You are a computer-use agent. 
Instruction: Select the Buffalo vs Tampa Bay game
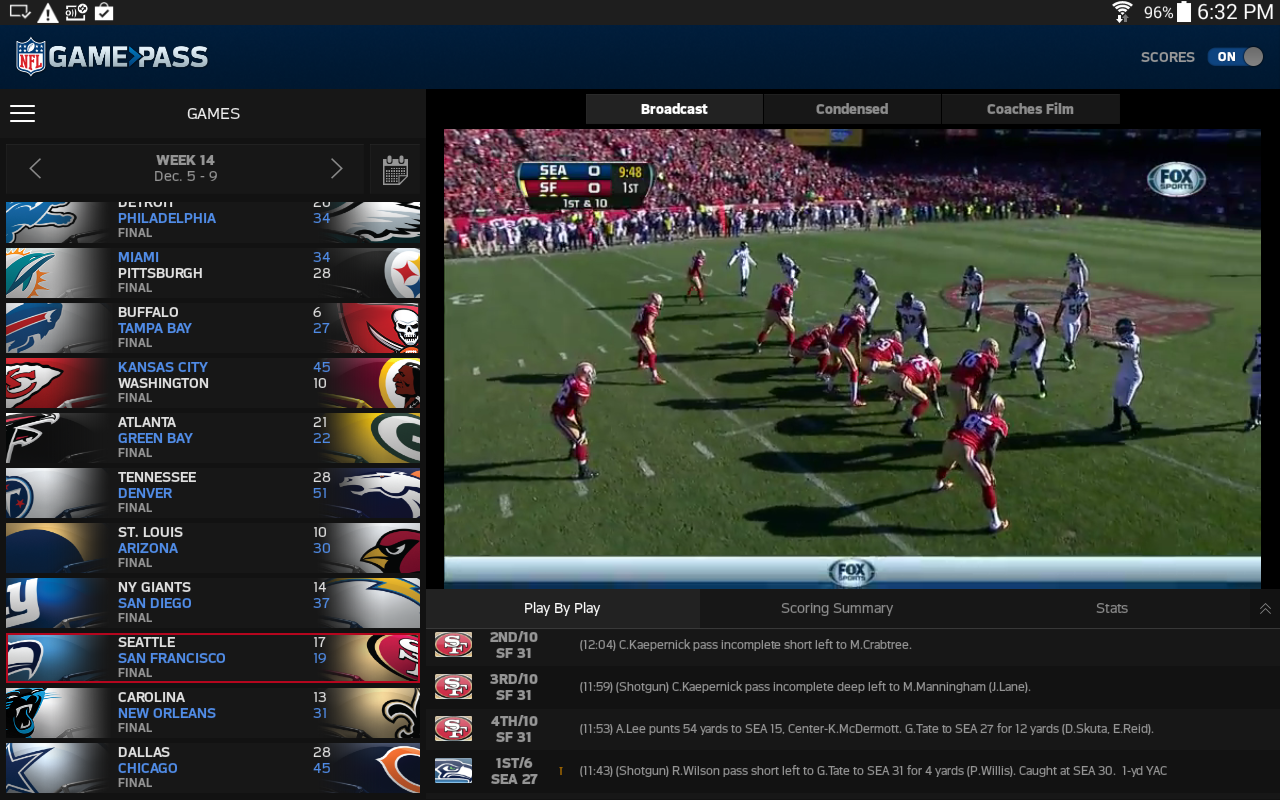tap(213, 328)
